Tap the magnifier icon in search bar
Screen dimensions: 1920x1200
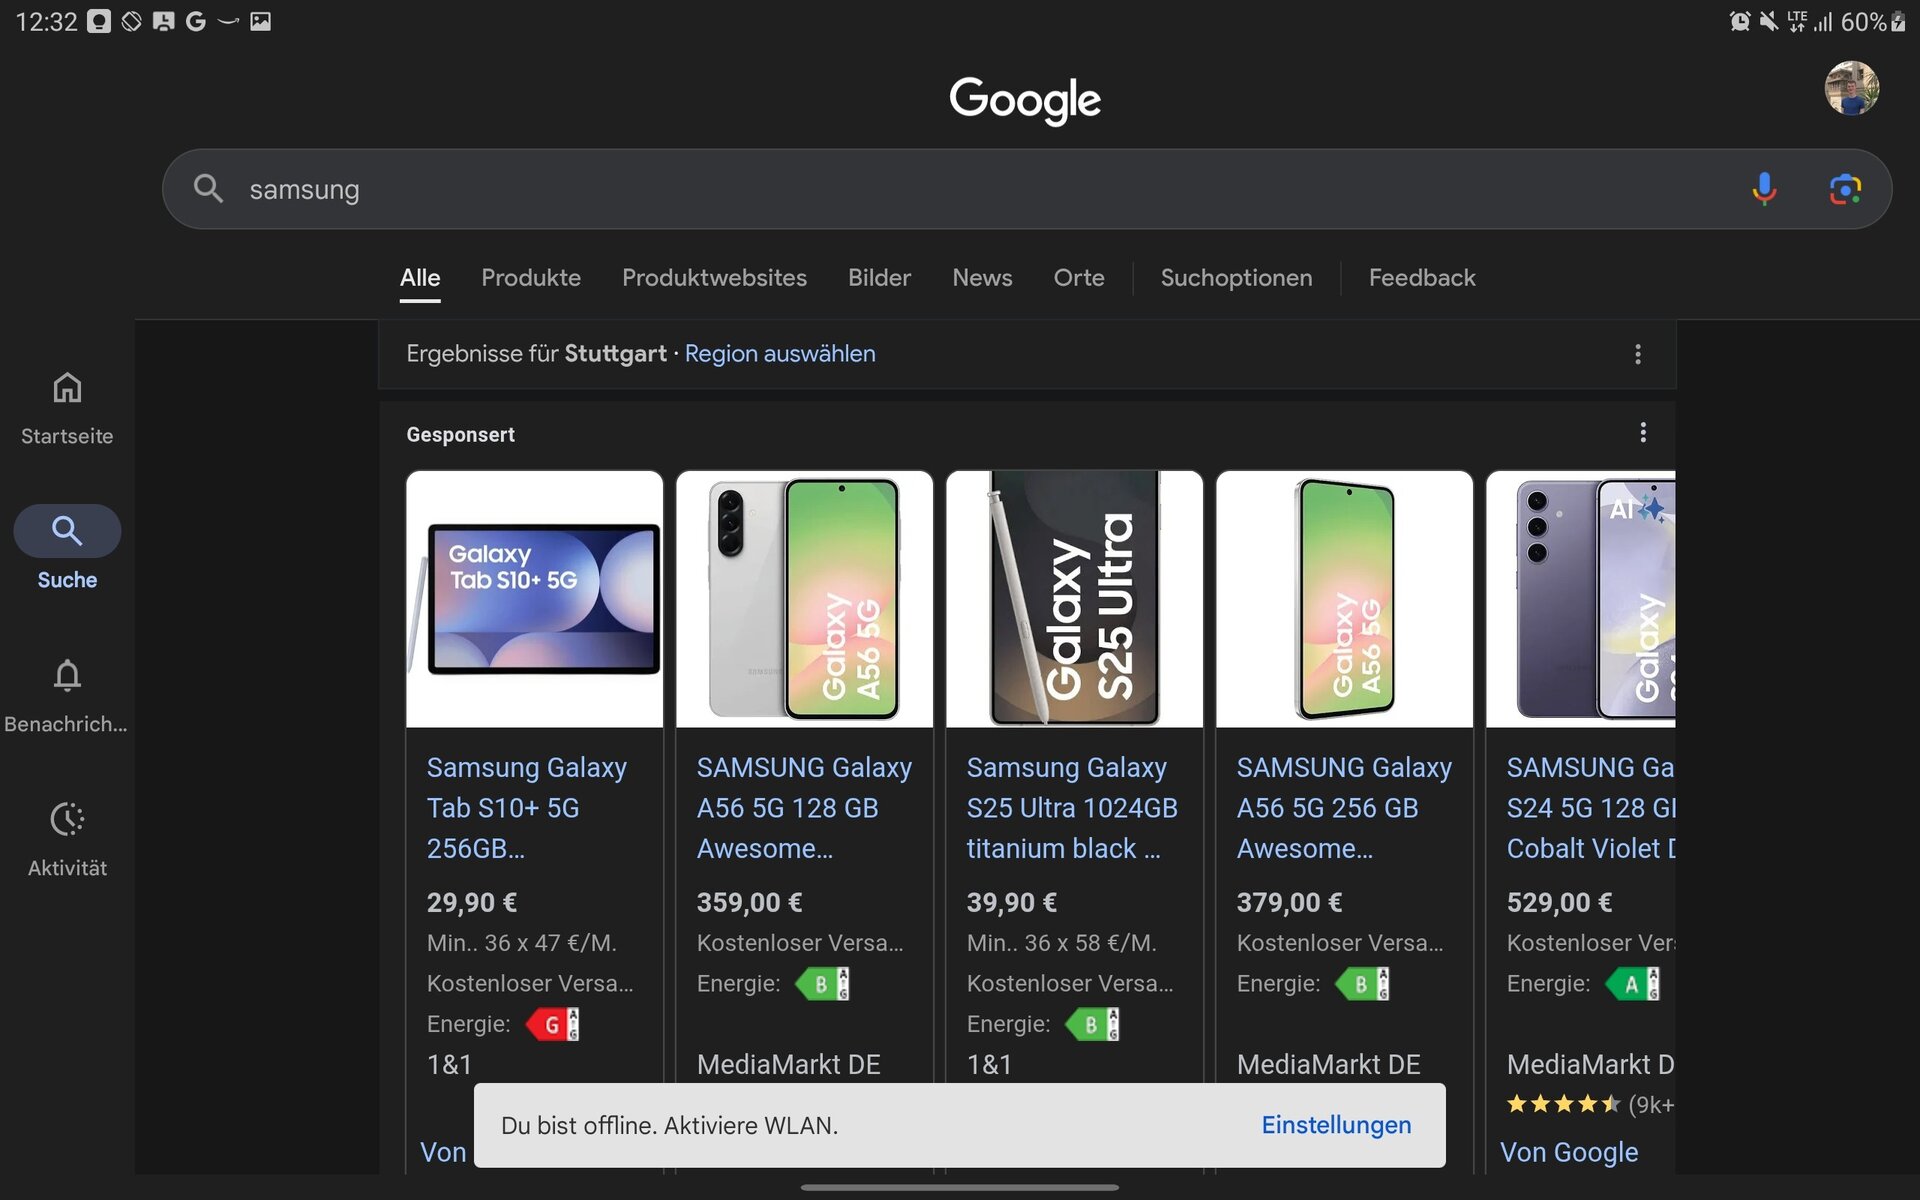pos(208,189)
